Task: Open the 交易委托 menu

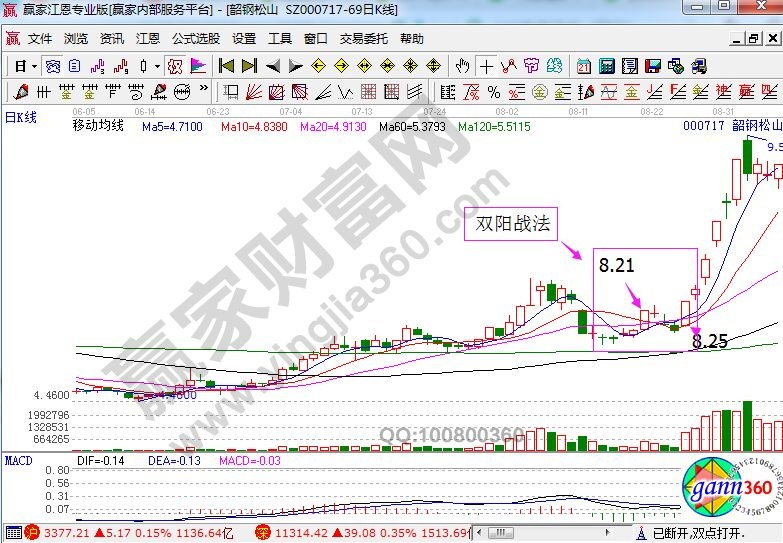Action: click(x=364, y=39)
